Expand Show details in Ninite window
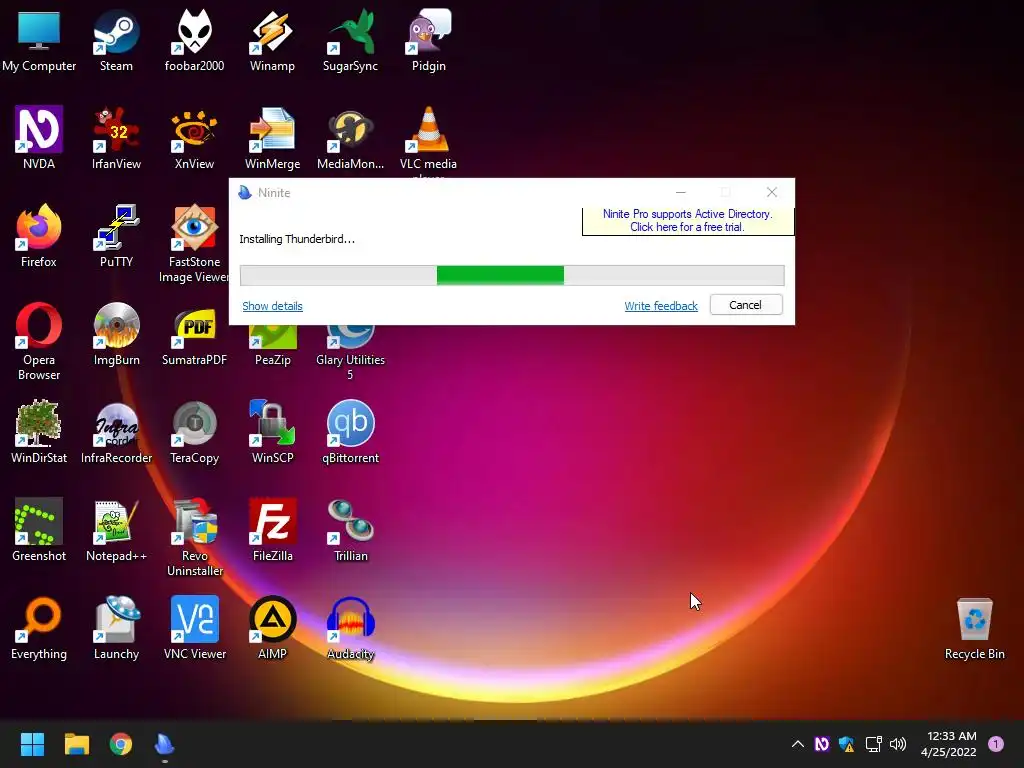This screenshot has width=1024, height=768. [272, 306]
